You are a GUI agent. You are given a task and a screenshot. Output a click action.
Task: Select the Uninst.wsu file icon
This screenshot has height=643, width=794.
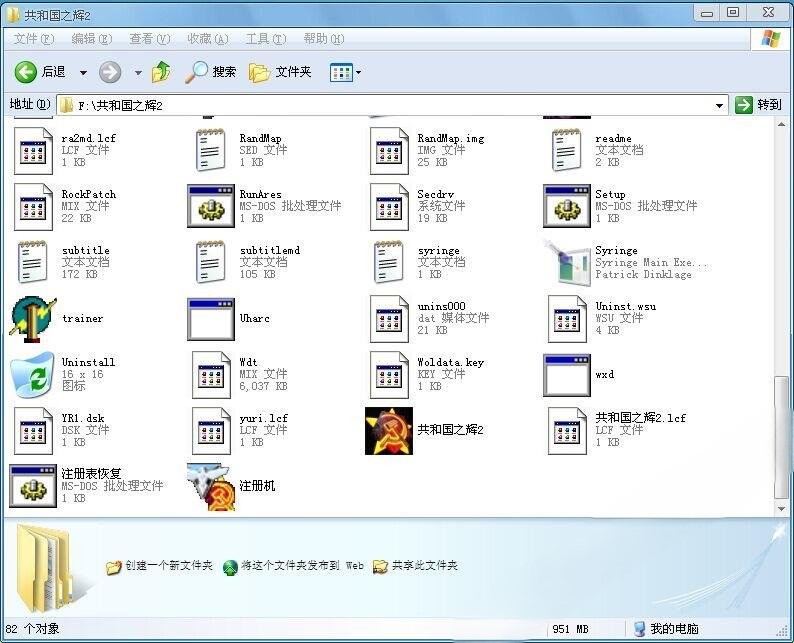point(567,319)
